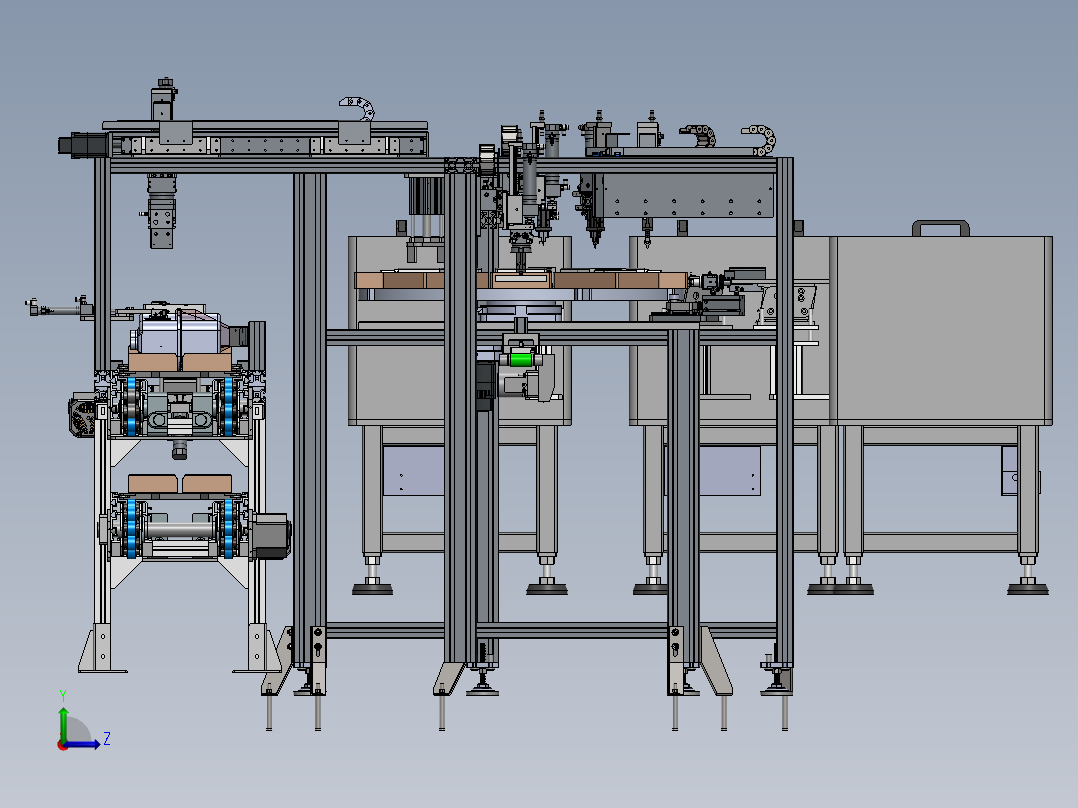Viewport: 1078px width, 808px height.
Task: Select the black servo motor at the top-left rail end
Action: [83, 145]
